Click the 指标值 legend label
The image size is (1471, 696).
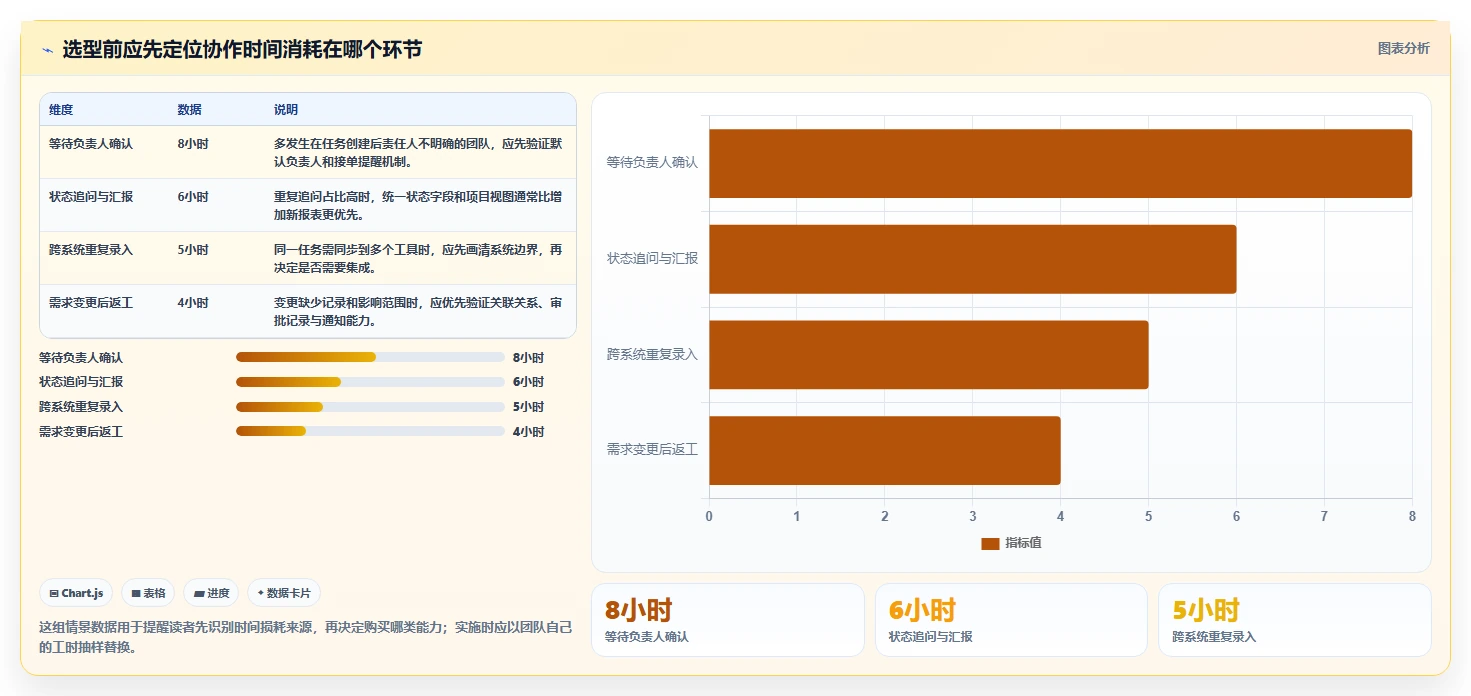tap(1023, 543)
